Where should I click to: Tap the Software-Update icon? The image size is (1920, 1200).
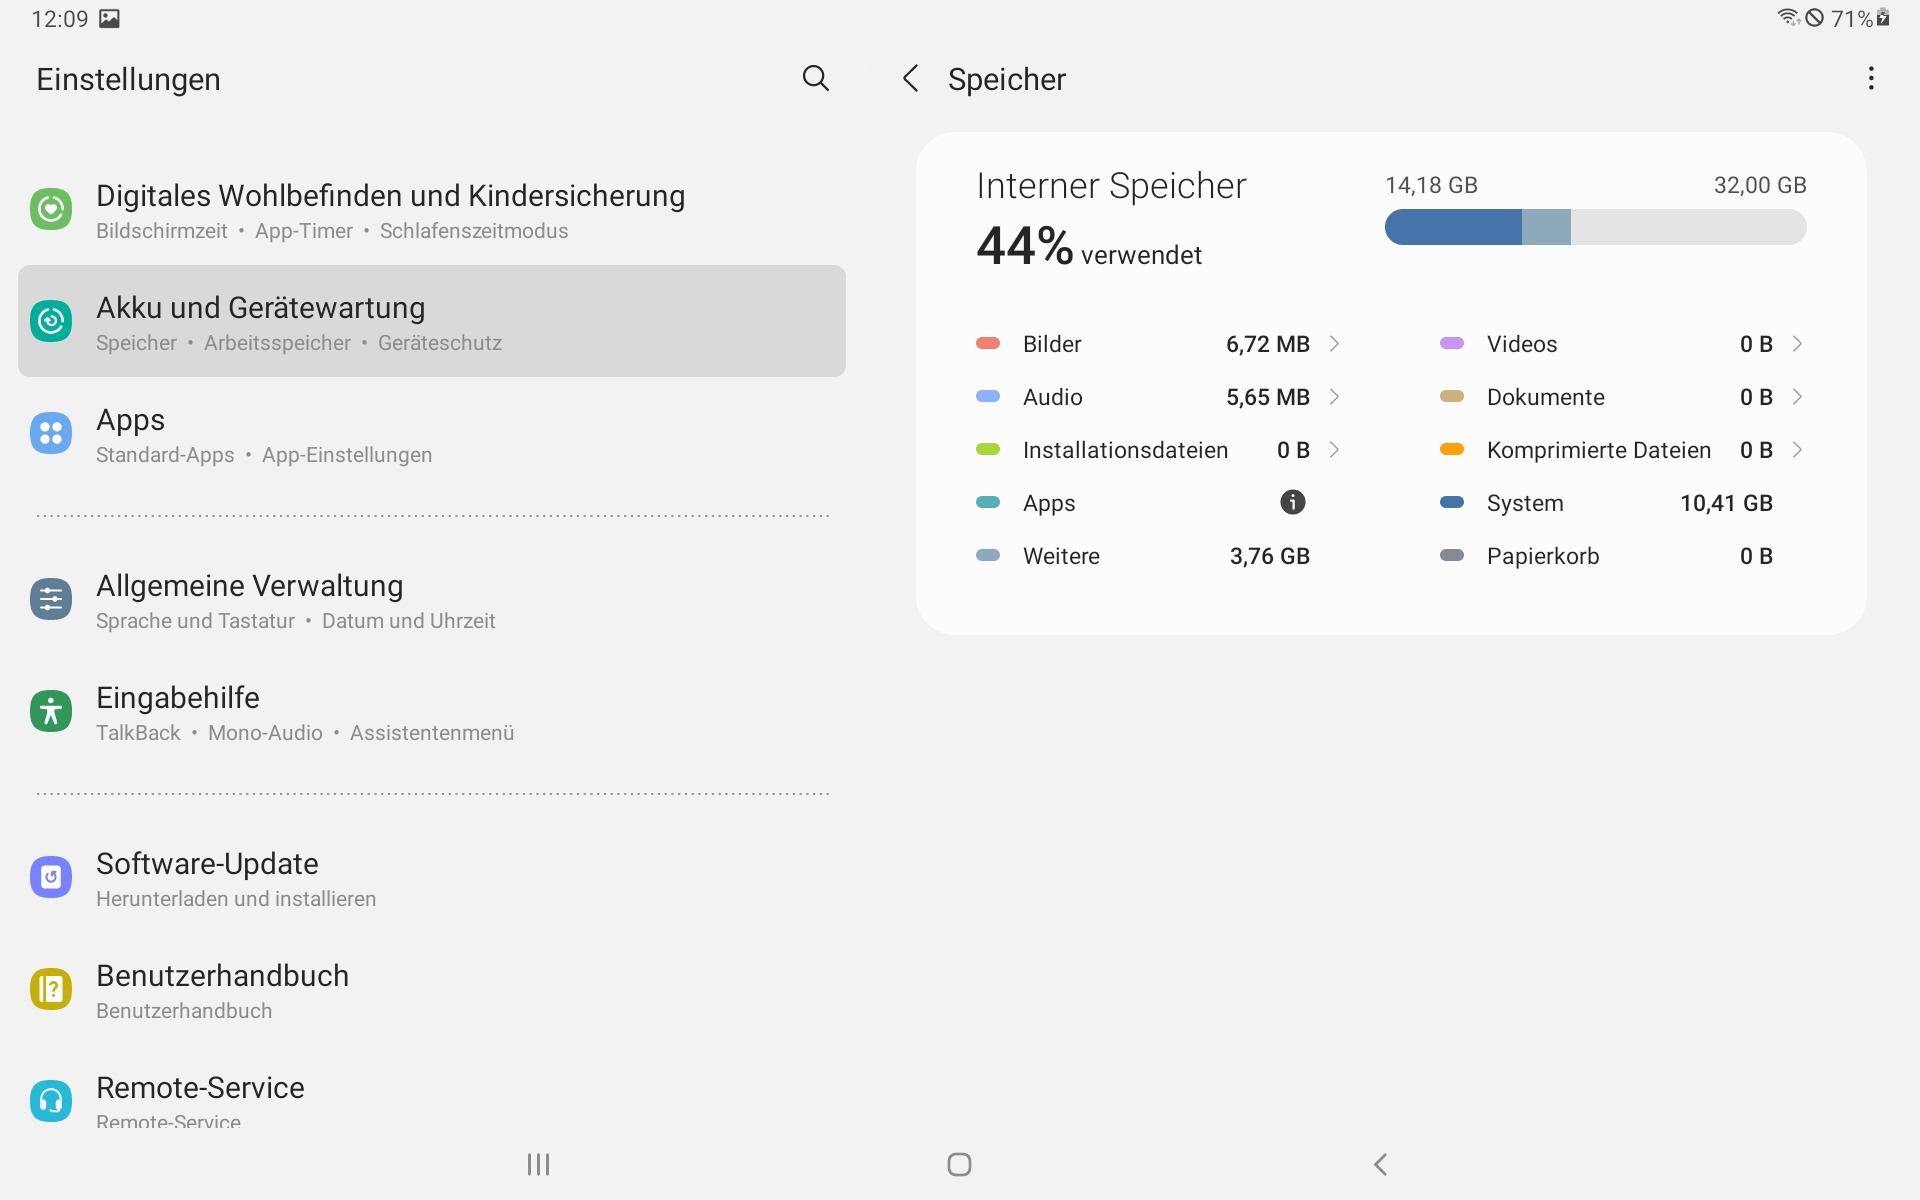(x=51, y=877)
